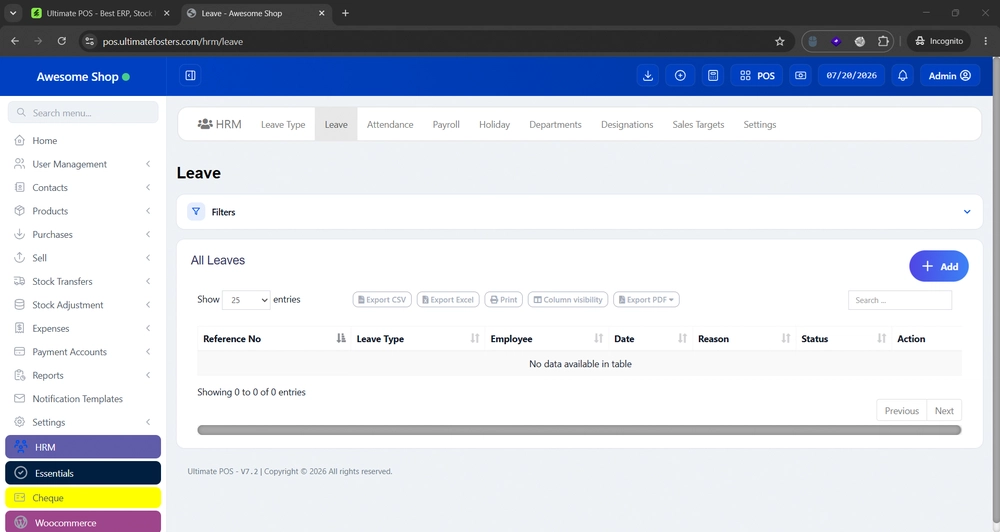This screenshot has height=532, width=1000.
Task: Click the Search menu field
Action: [83, 112]
